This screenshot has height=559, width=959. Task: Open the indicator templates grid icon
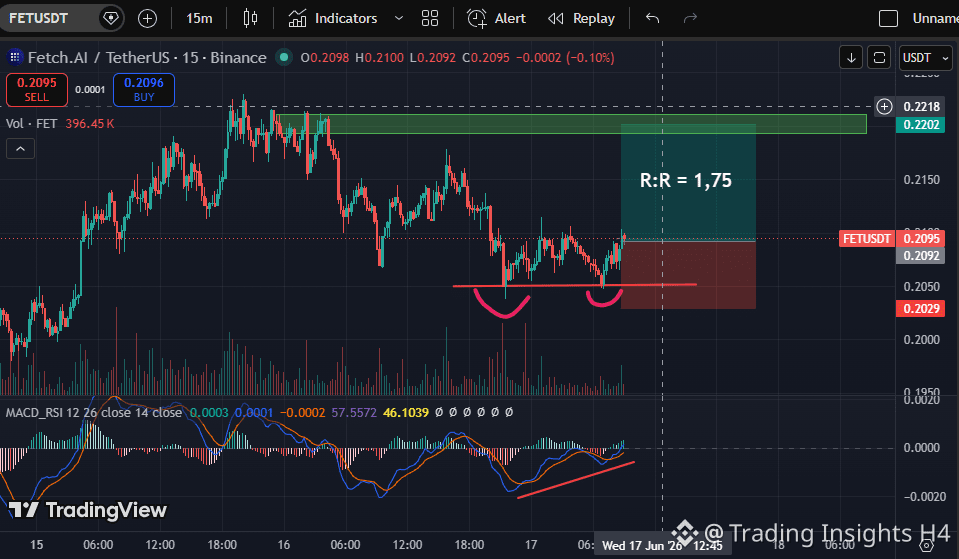coord(430,18)
